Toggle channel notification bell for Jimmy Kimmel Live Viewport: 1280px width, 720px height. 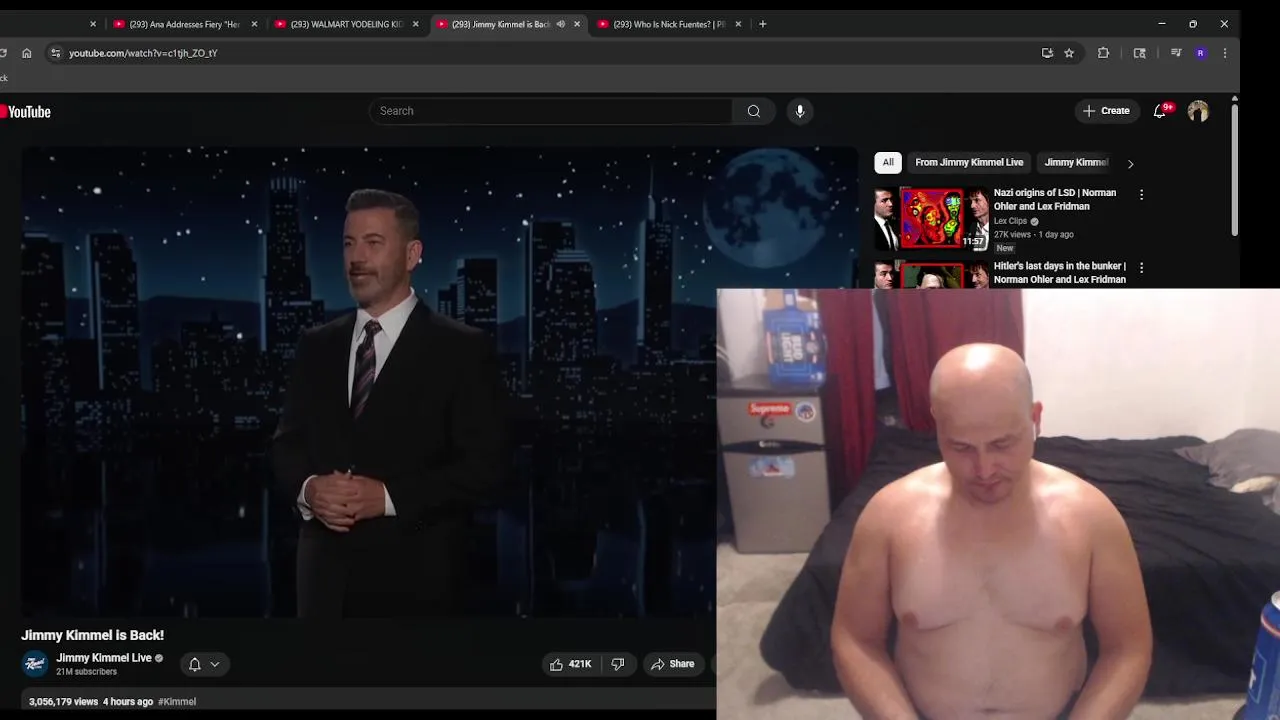pyautogui.click(x=195, y=664)
